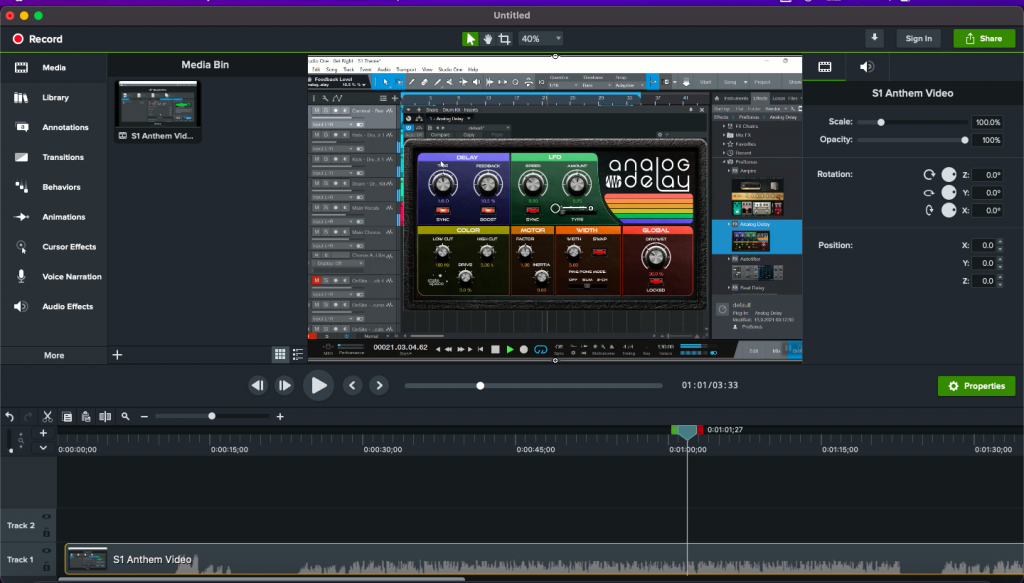Viewport: 1024px width, 583px height.
Task: Select the S1 Anthem Video media thumbnail
Action: point(158,111)
